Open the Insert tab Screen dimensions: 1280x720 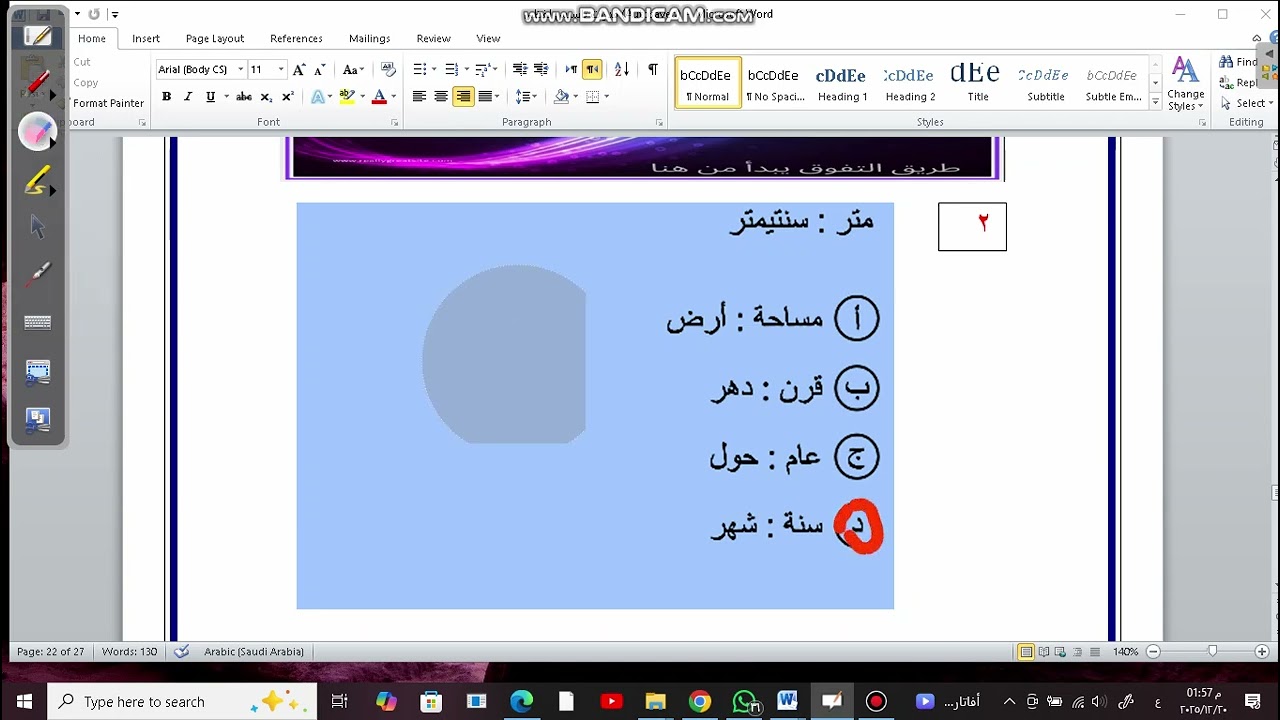pos(146,38)
